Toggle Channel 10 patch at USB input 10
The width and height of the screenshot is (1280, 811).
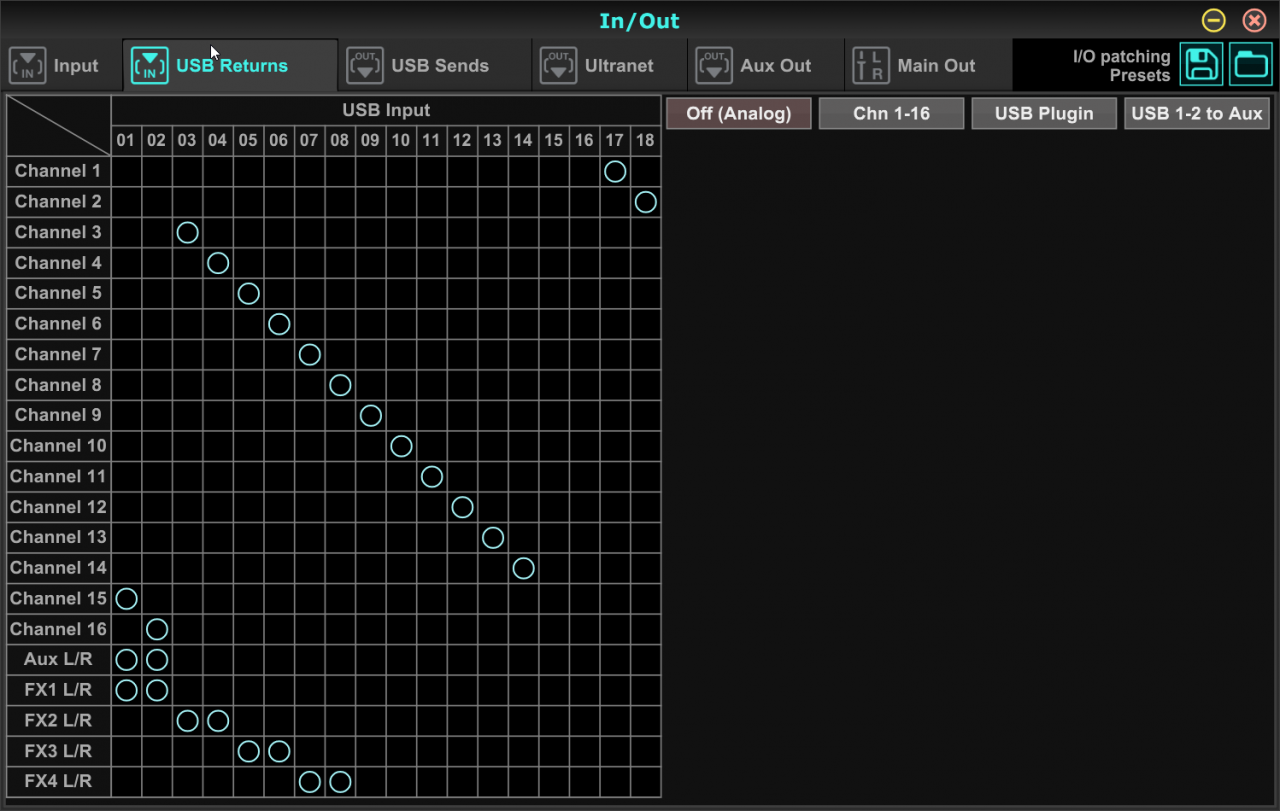point(401,446)
